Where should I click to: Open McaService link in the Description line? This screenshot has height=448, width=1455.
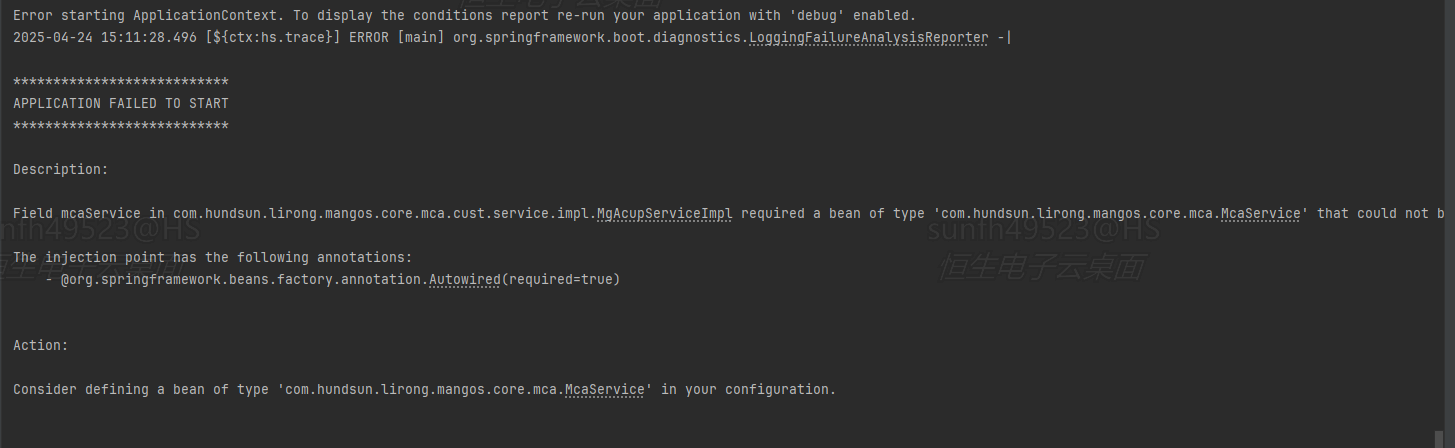1260,213
